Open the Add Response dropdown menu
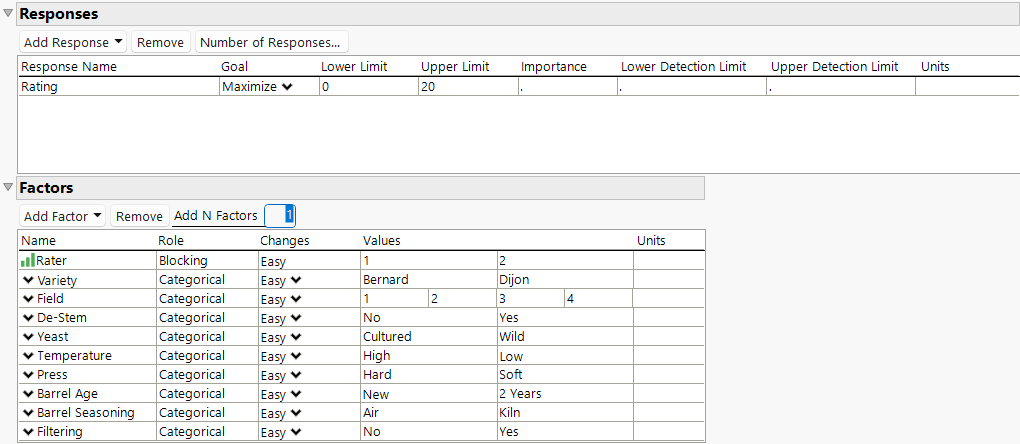The height and width of the screenshot is (444, 1020). coord(73,42)
